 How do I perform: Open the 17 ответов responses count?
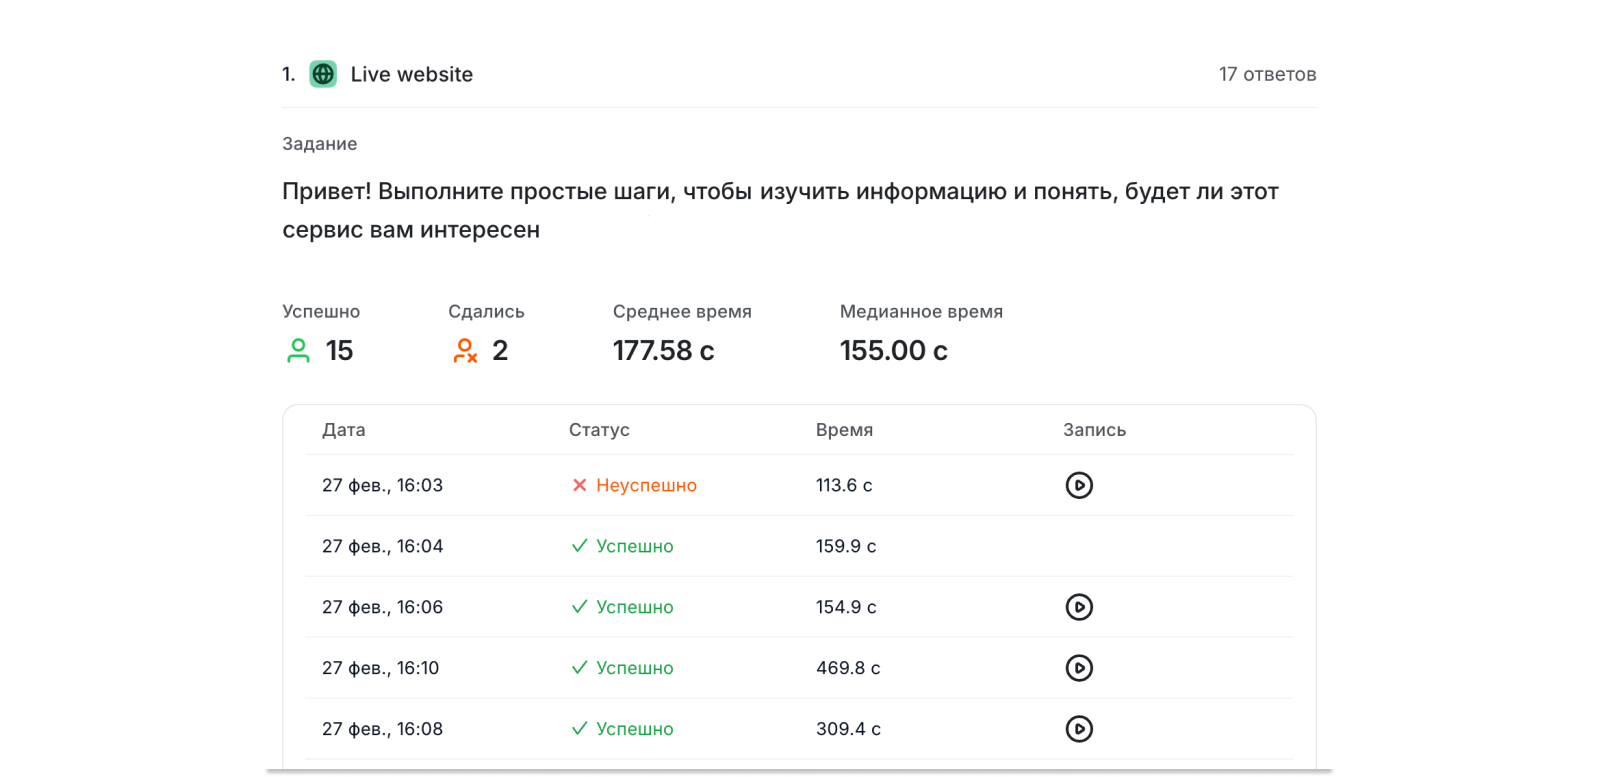pyautogui.click(x=1267, y=75)
